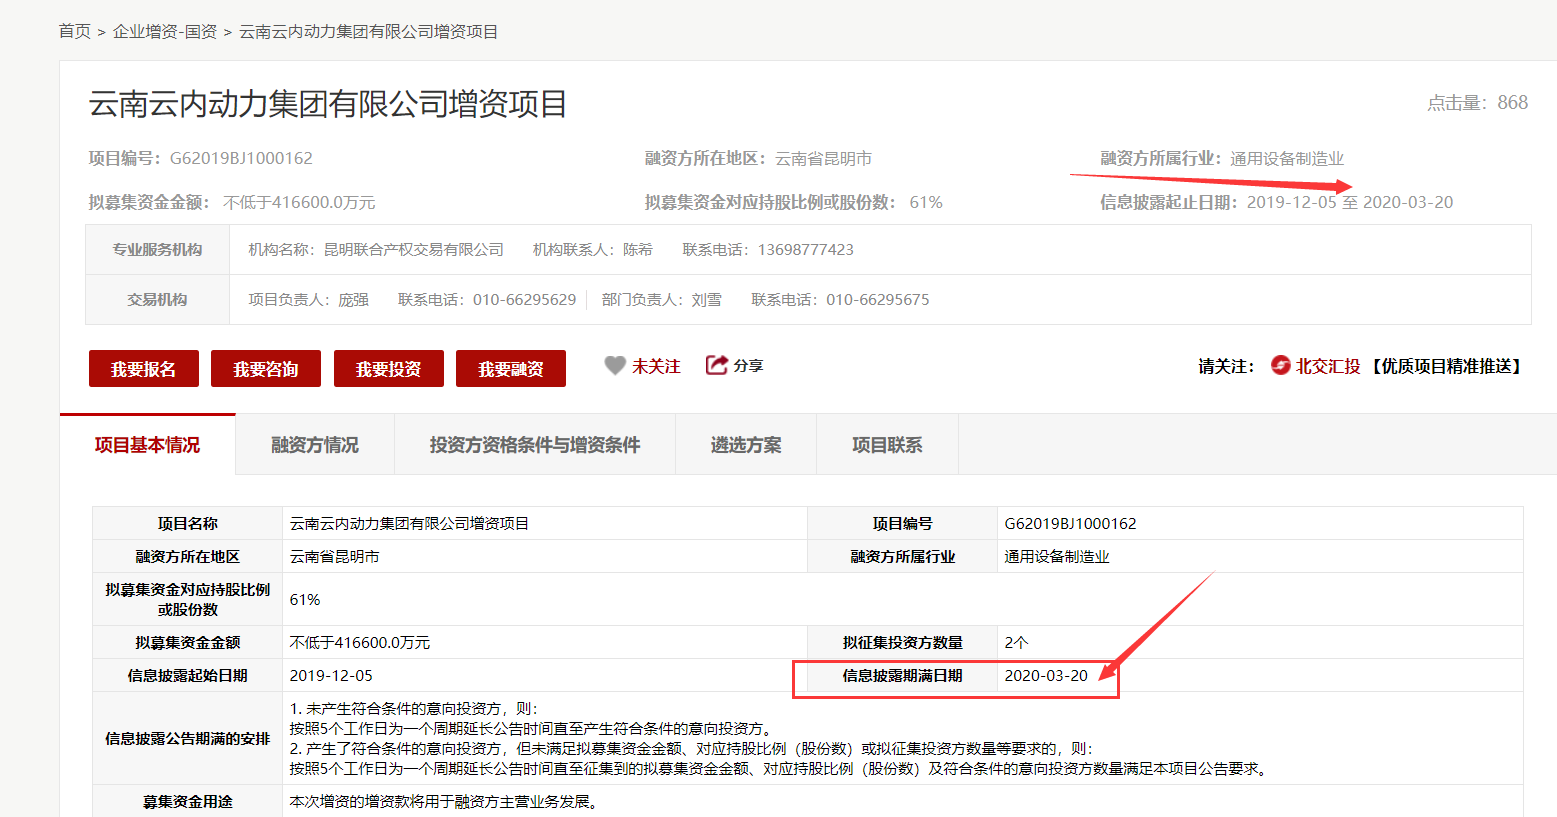Go to 企业增资-国资 breadcrumb
The image size is (1557, 817).
pos(165,32)
